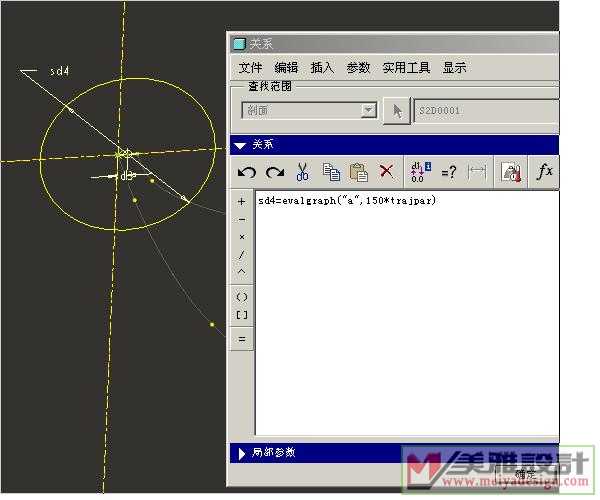Insert parentheses operator button
600x500 pixels.
[x=242, y=297]
